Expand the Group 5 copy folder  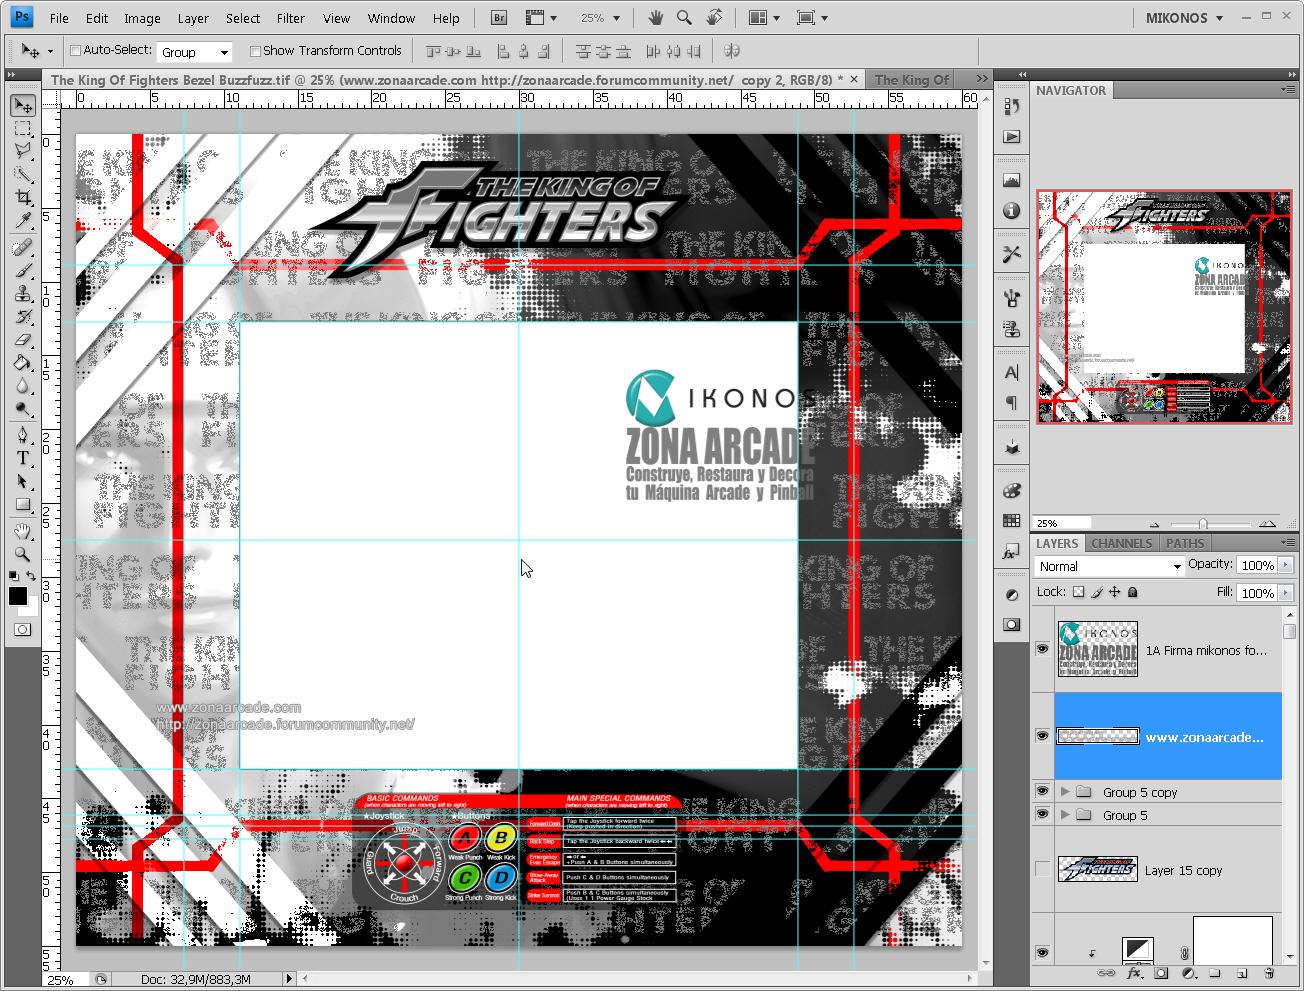pos(1065,792)
